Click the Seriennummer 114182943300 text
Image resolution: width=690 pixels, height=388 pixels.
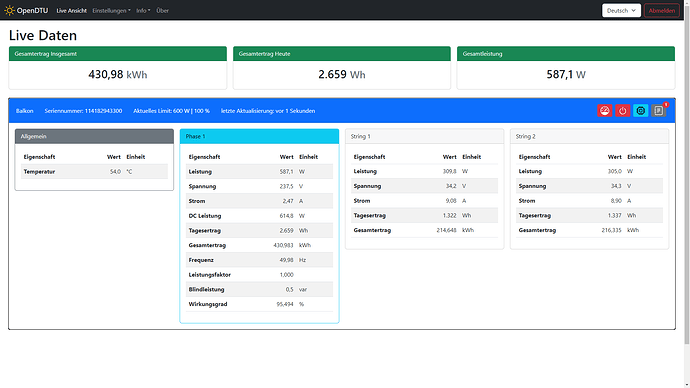pyautogui.click(x=83, y=111)
